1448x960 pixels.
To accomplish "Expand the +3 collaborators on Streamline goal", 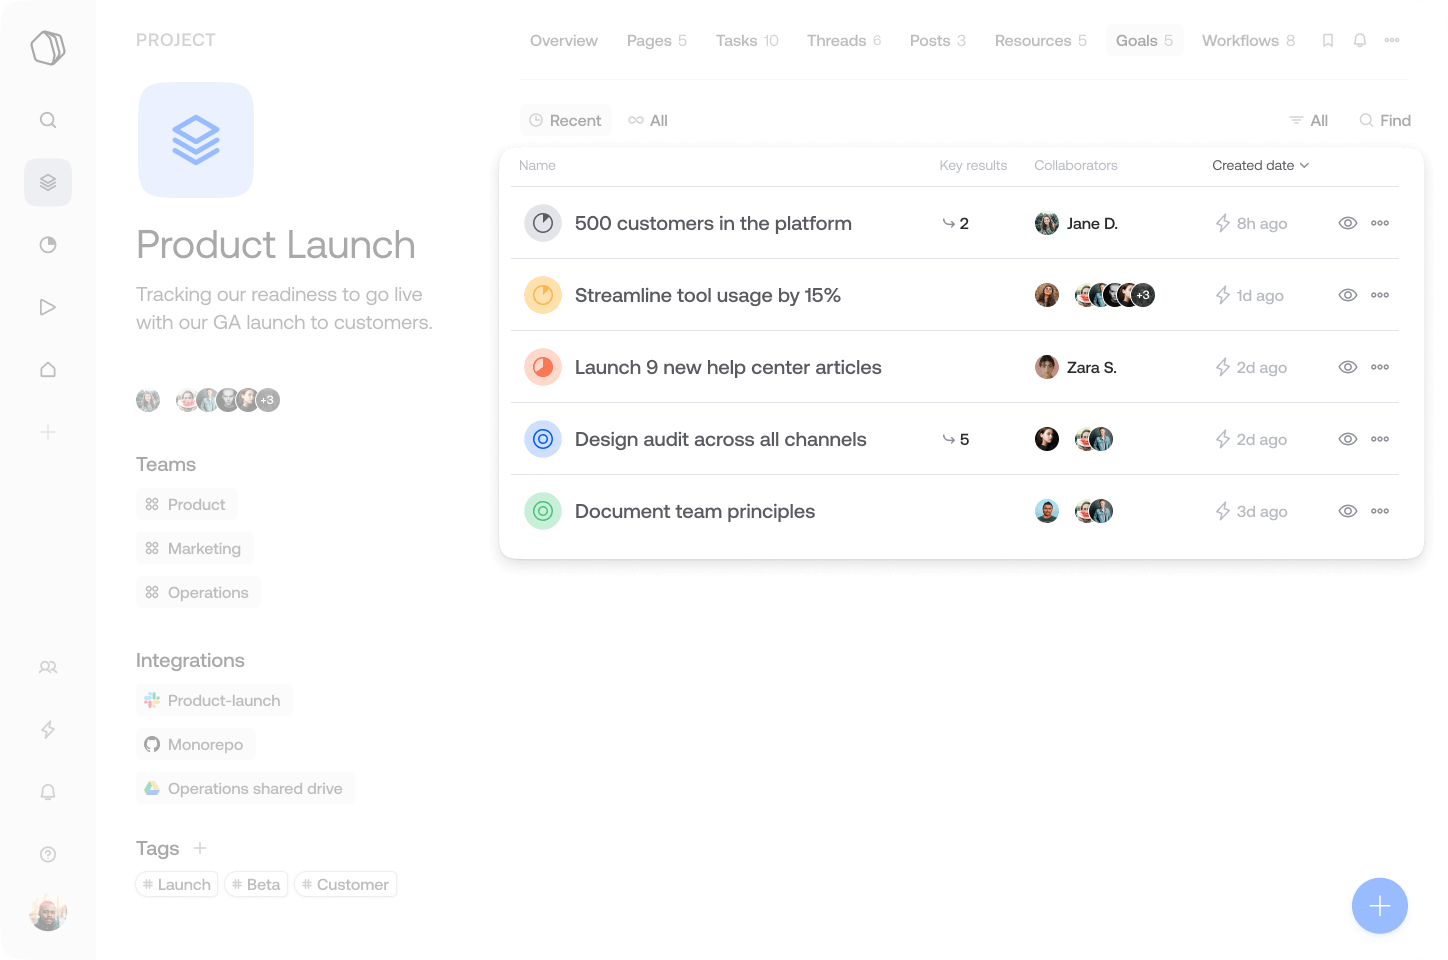I will 1143,295.
